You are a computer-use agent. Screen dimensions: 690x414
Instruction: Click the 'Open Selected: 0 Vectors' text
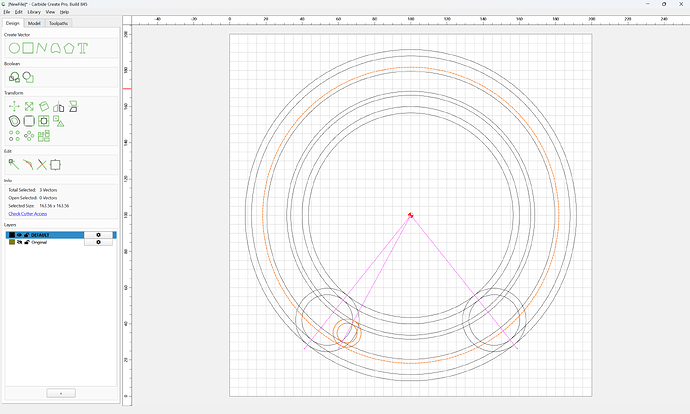click(x=33, y=198)
